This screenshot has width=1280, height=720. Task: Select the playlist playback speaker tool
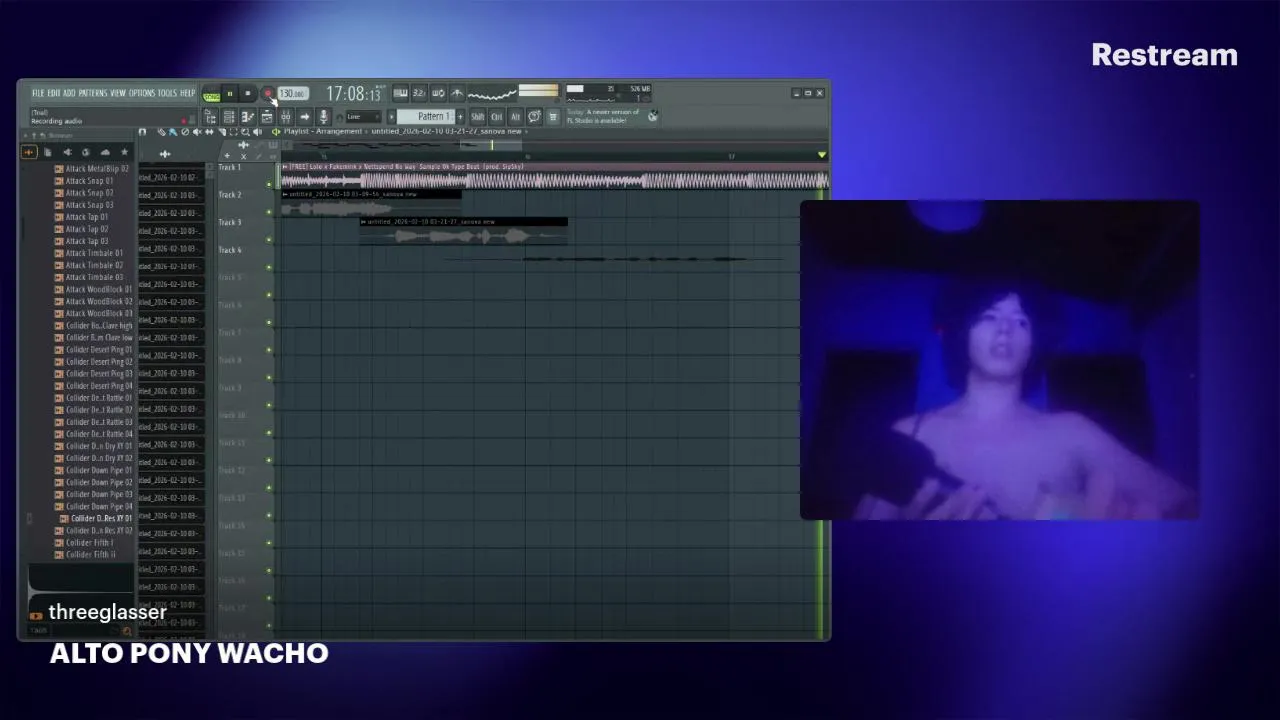click(x=257, y=132)
